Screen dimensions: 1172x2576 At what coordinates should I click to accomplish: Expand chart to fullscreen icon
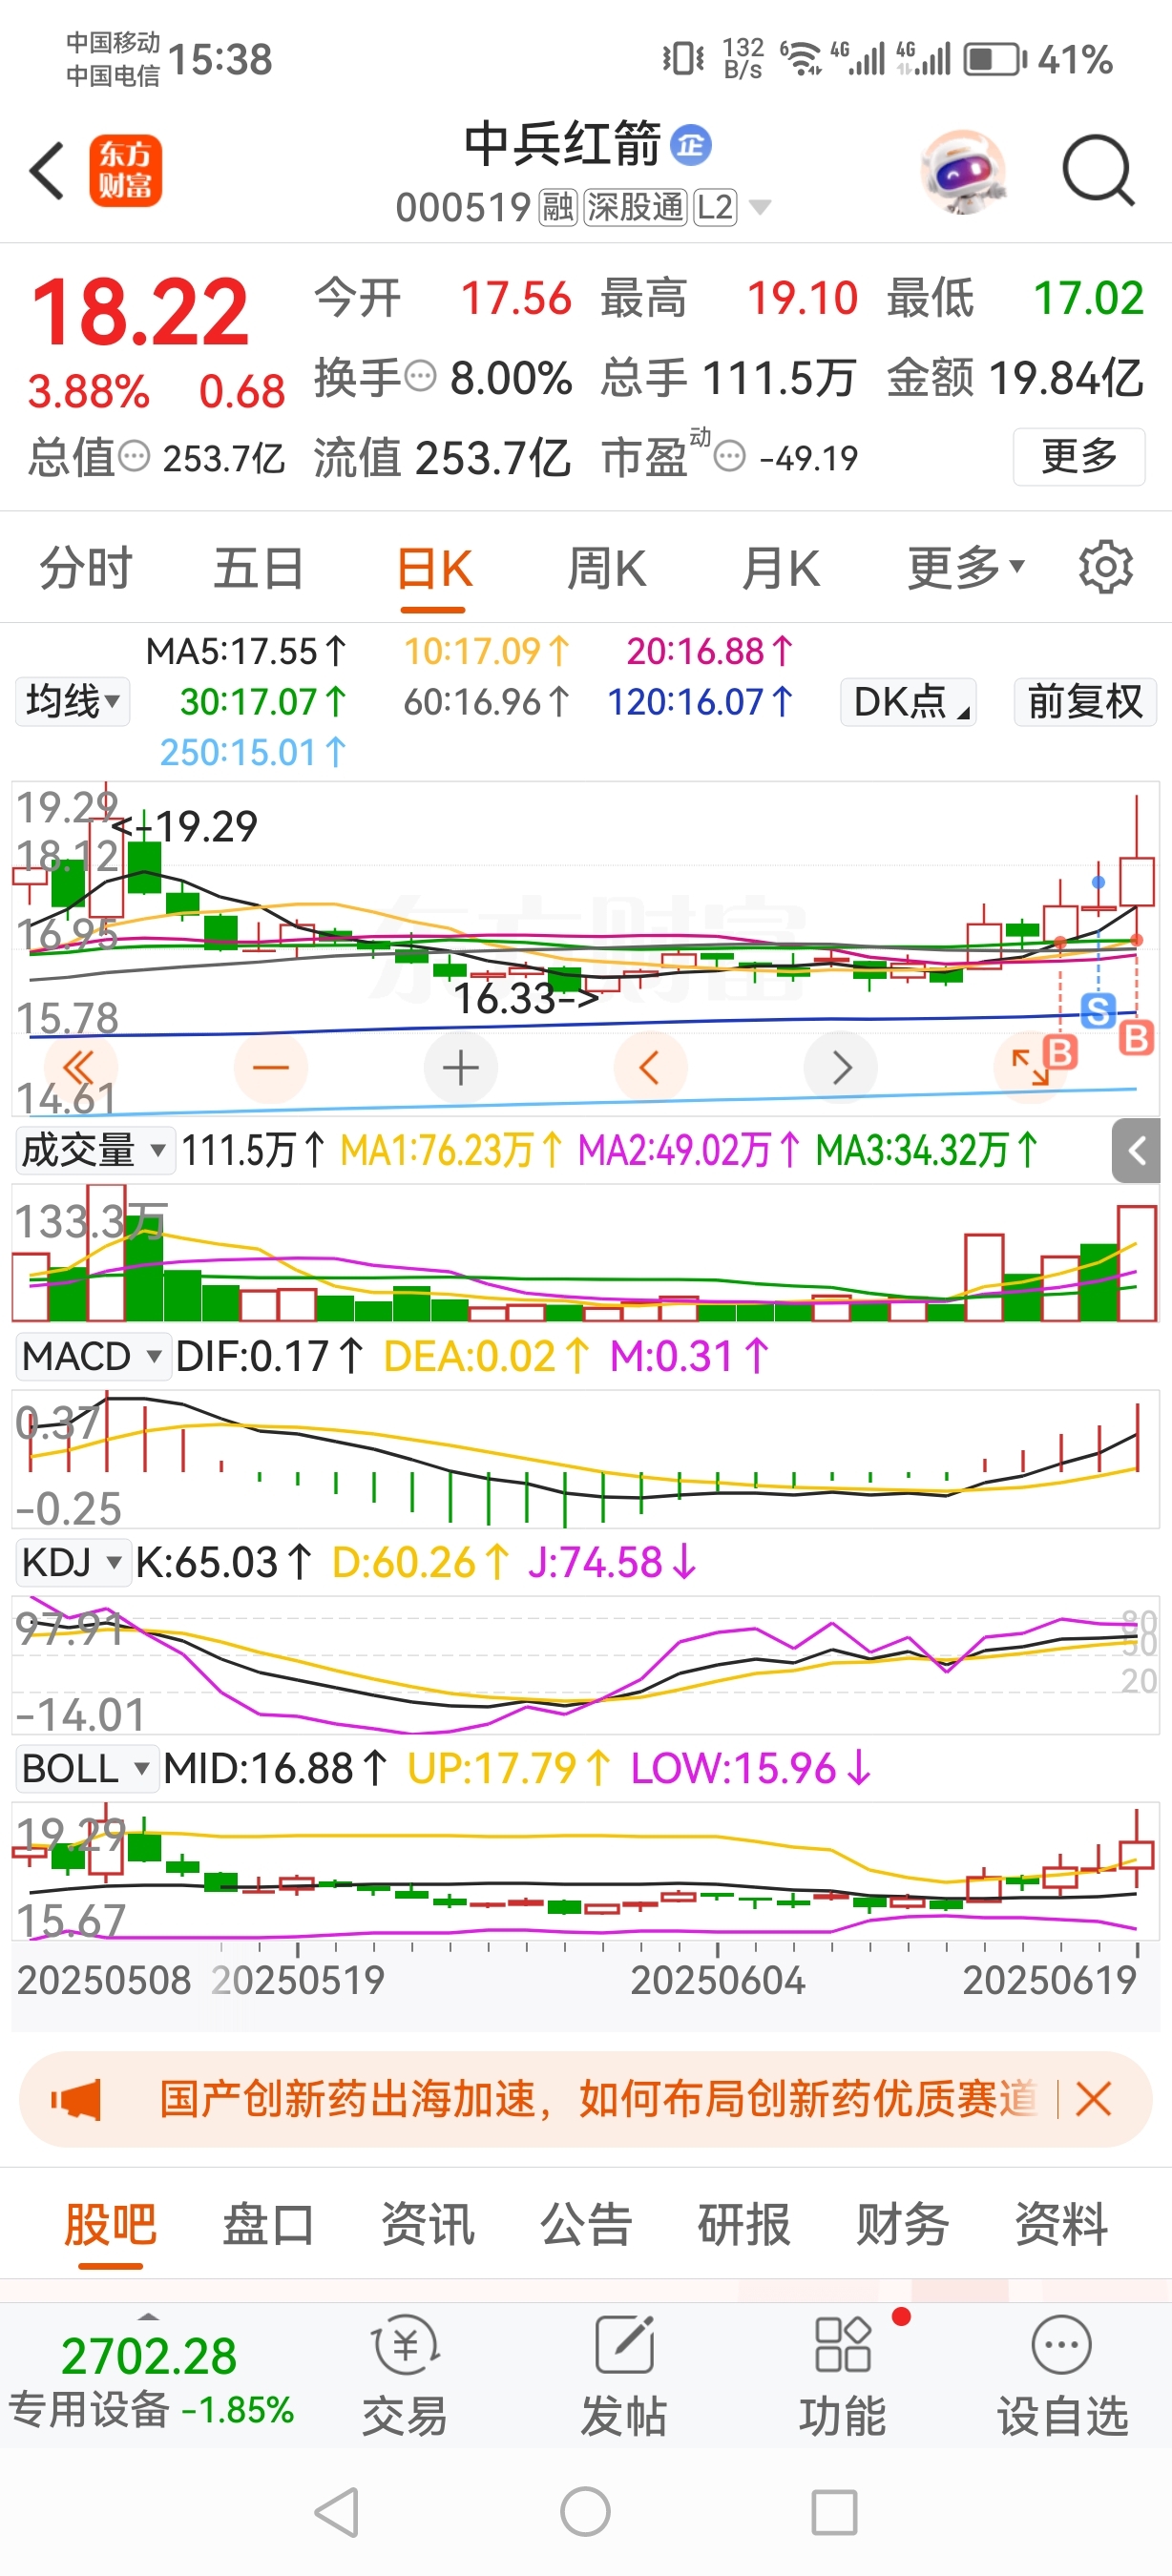click(x=1029, y=1068)
